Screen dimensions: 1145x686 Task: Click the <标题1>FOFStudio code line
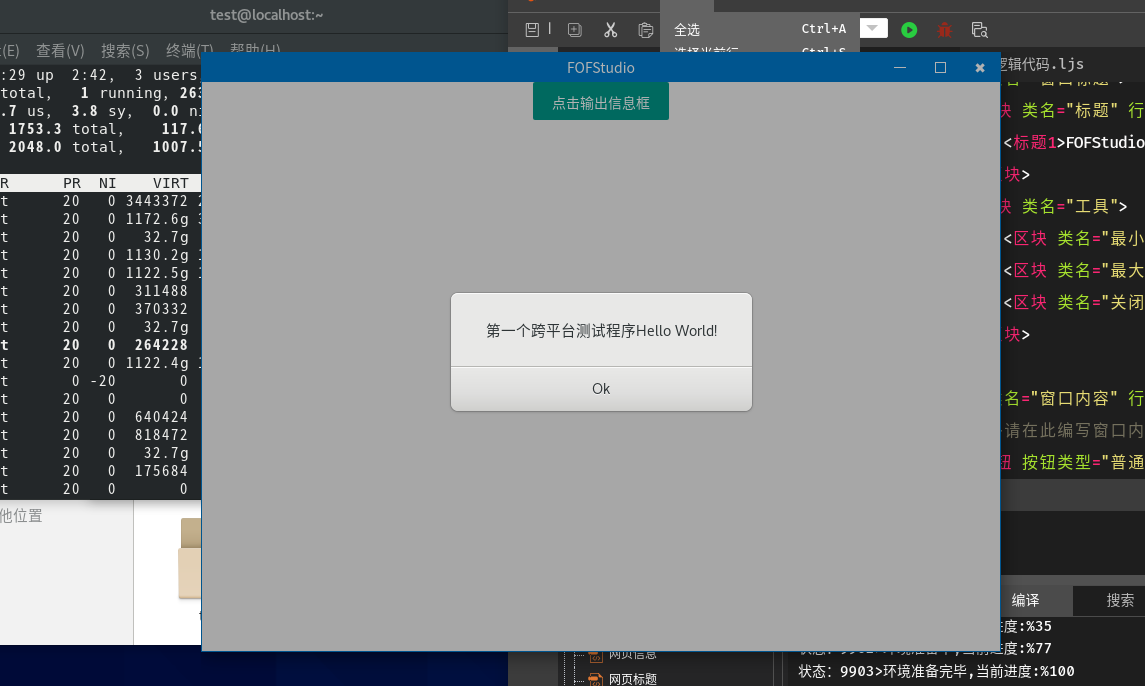1073,142
